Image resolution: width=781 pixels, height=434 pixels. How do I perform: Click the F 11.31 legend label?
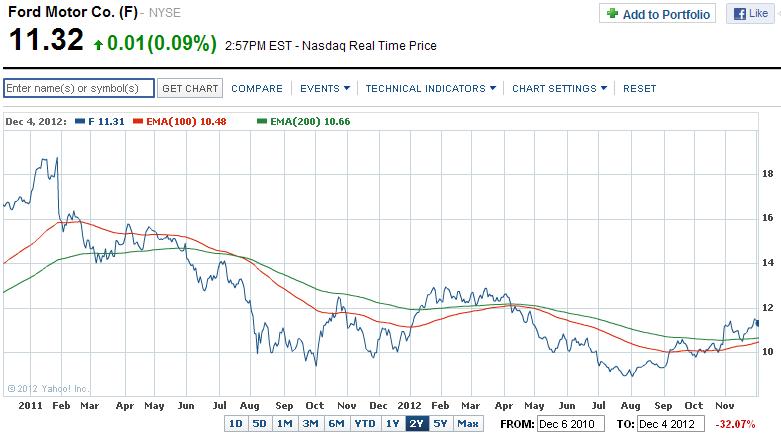[106, 122]
